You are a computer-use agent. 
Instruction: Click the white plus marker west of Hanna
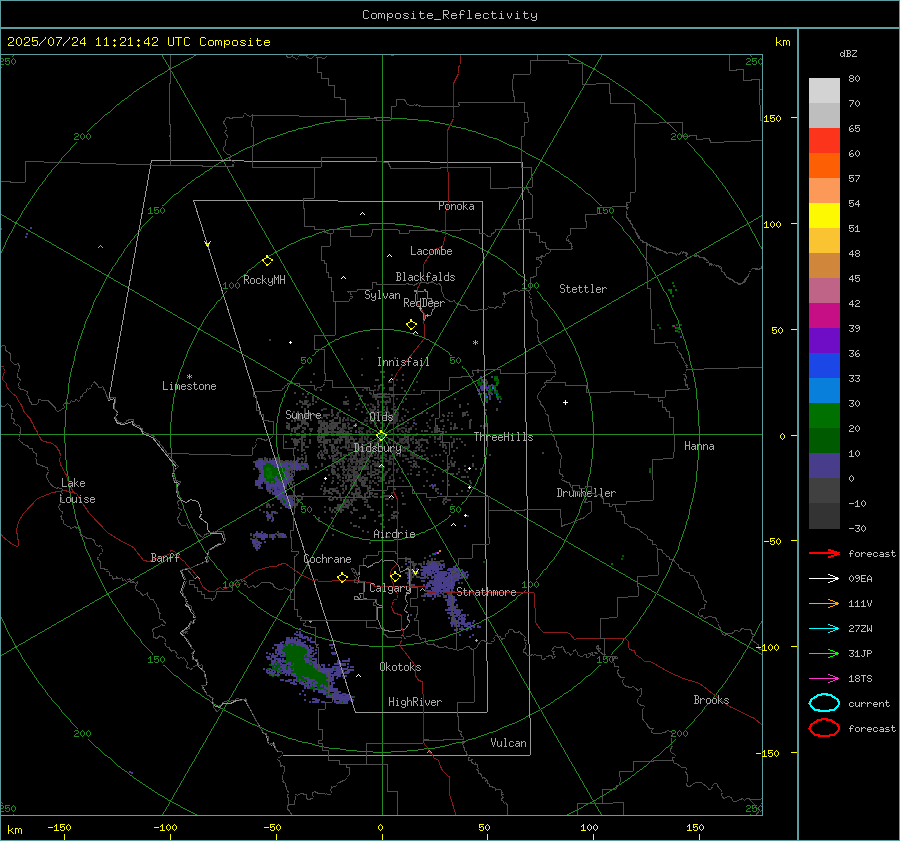(565, 402)
